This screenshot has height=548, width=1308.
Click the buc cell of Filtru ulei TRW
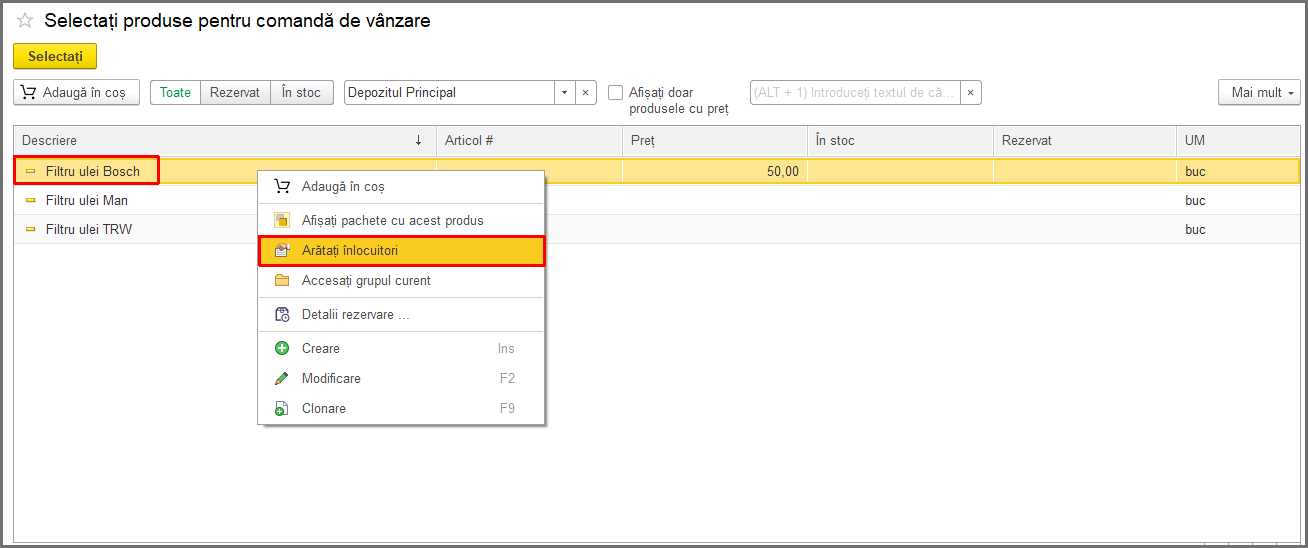pyautogui.click(x=1238, y=229)
